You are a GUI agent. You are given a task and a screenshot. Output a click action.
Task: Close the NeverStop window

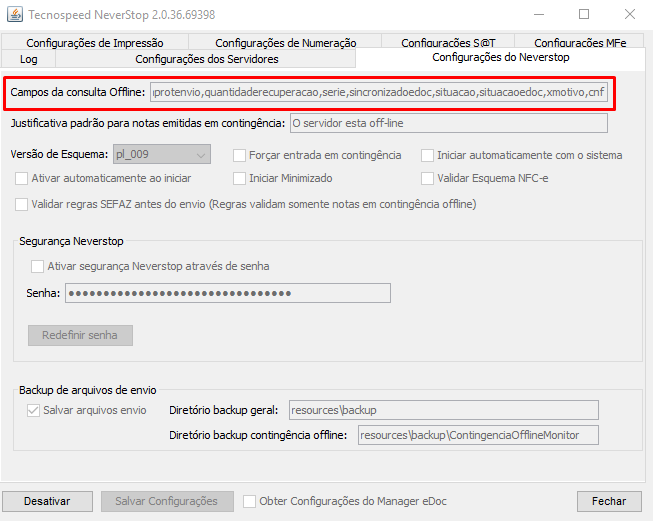(x=630, y=15)
